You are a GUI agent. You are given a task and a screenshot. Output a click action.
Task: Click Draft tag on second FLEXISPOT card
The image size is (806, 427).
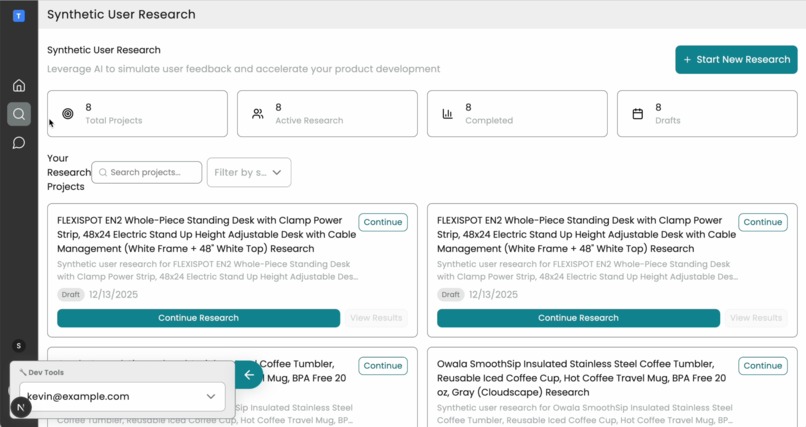(x=450, y=294)
